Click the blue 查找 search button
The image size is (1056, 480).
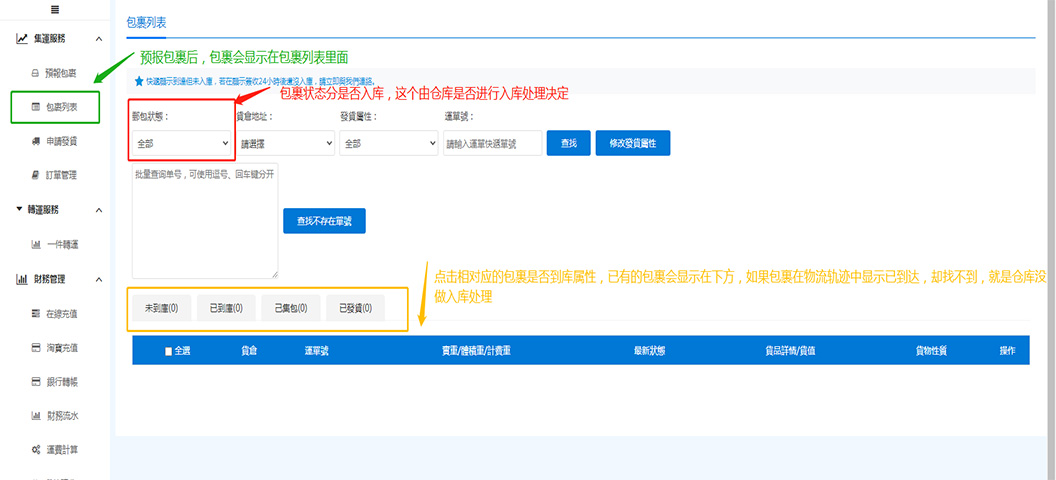point(569,144)
